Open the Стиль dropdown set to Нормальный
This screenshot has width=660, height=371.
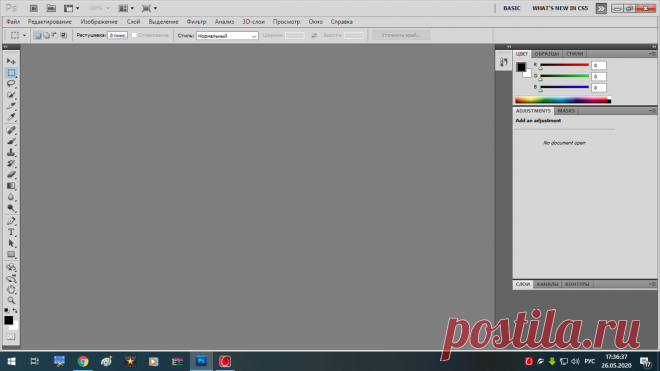(x=227, y=36)
